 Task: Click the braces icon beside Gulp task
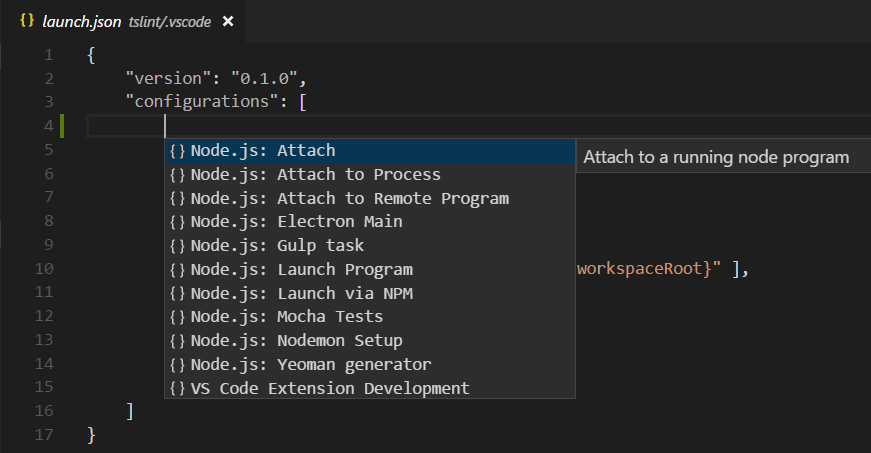tap(178, 246)
